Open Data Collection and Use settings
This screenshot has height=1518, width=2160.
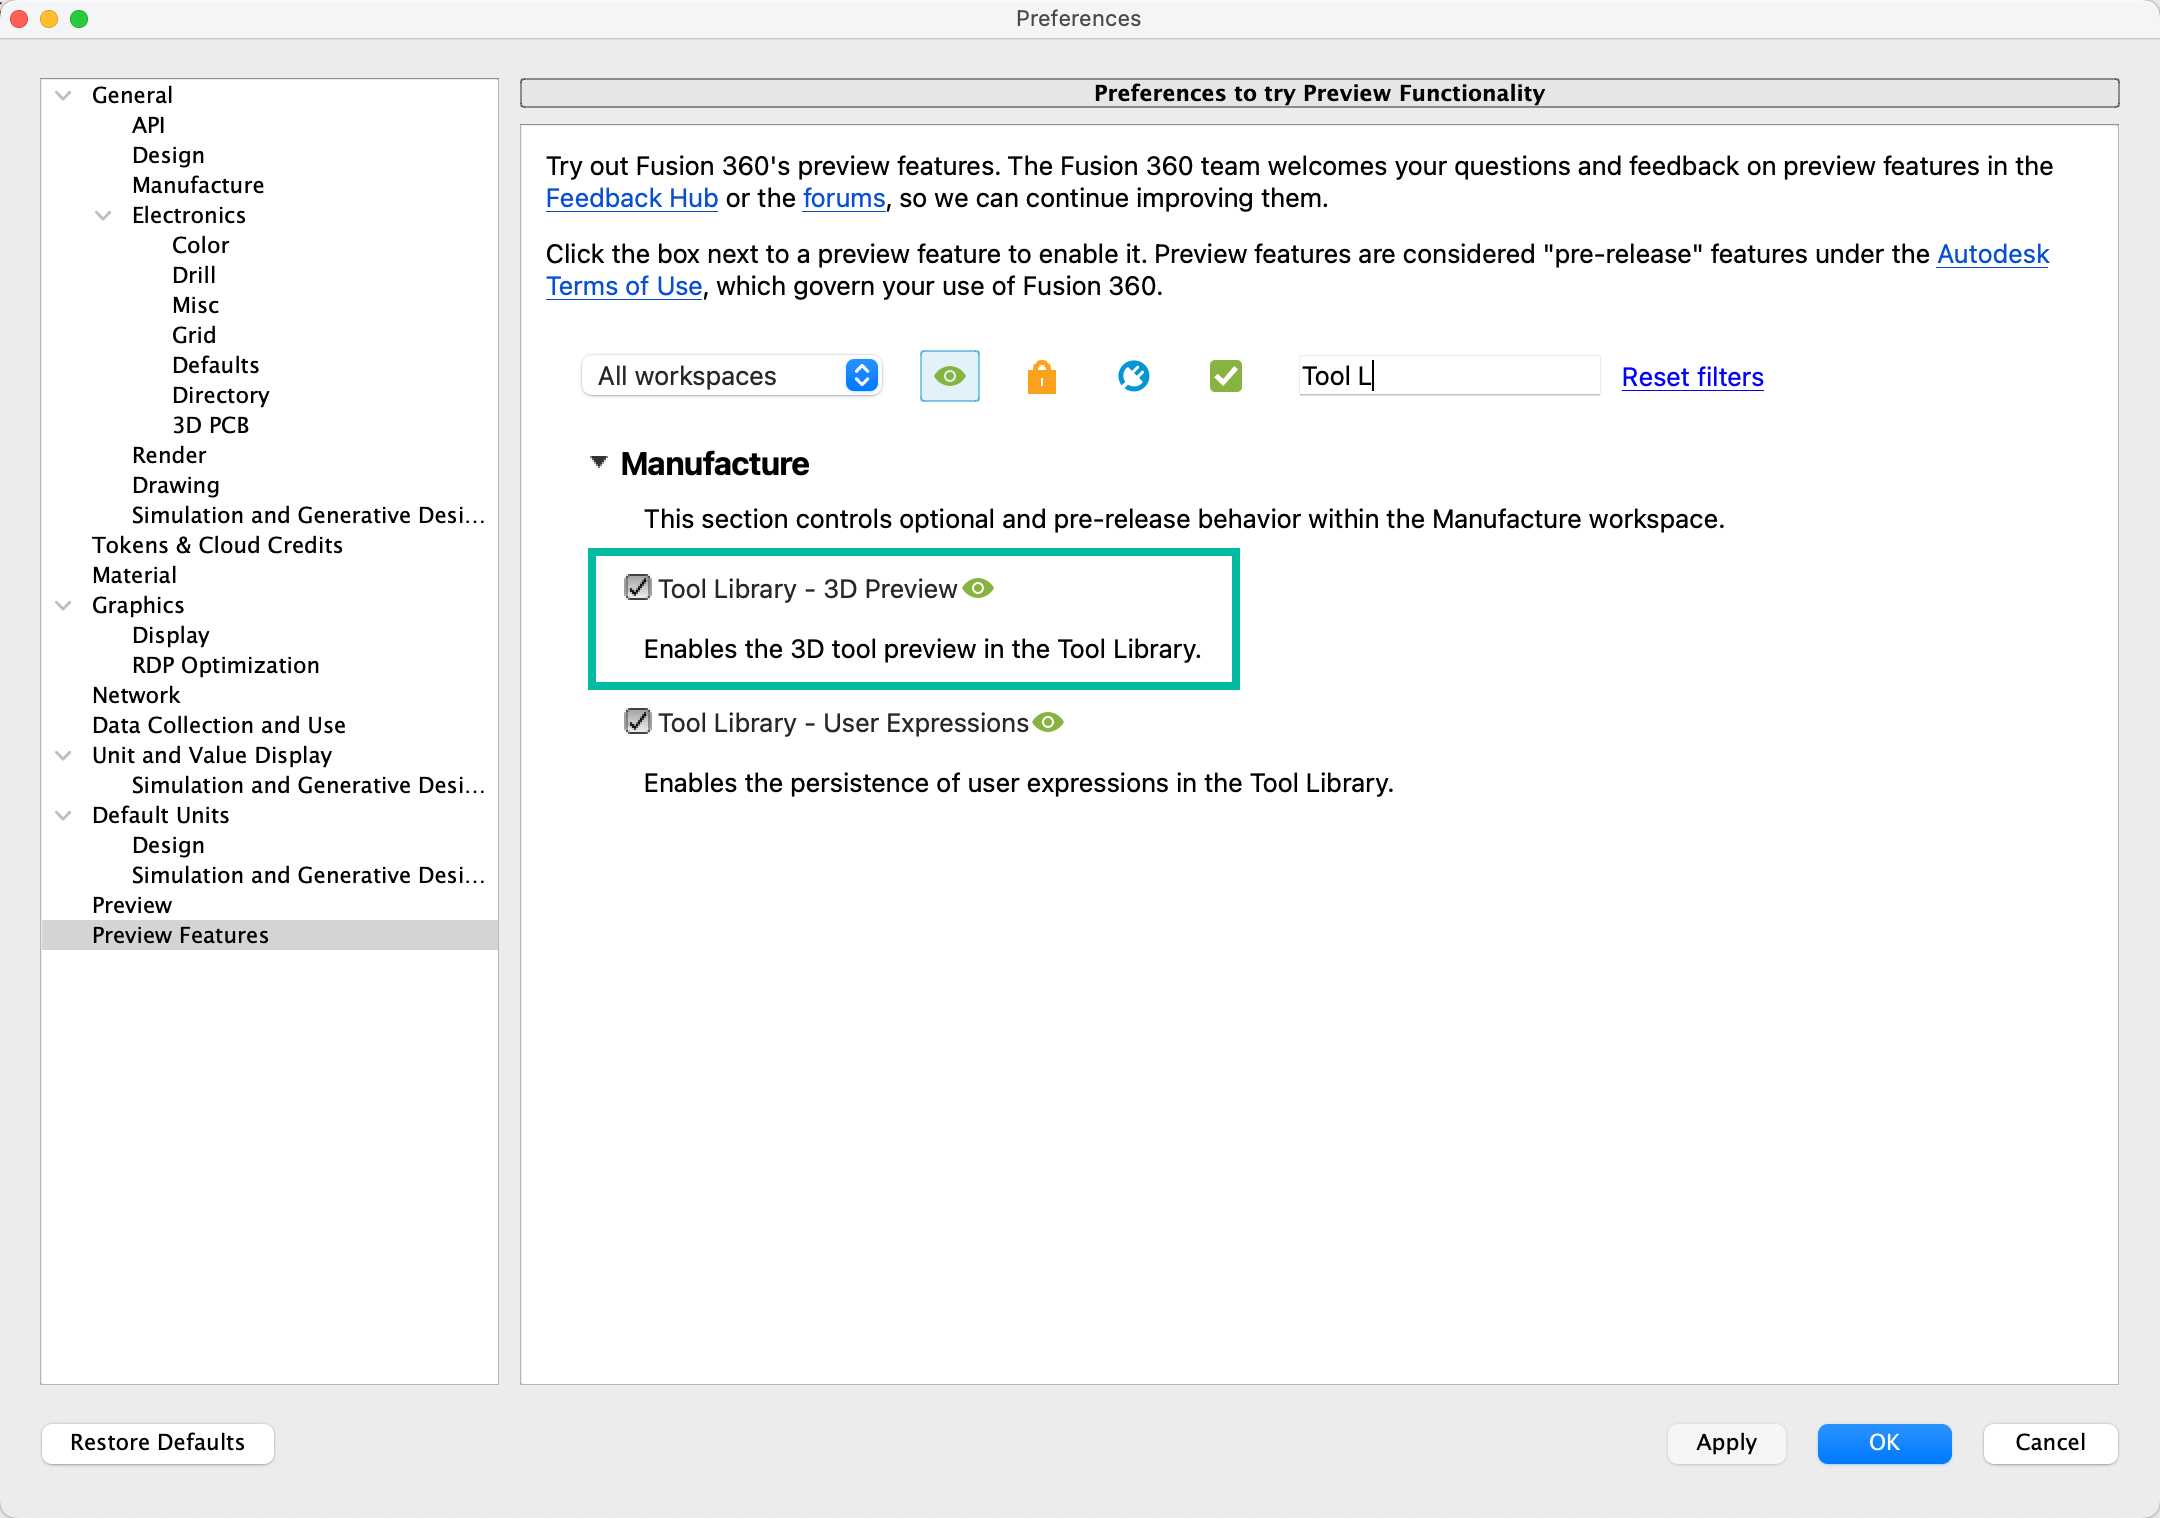tap(218, 725)
